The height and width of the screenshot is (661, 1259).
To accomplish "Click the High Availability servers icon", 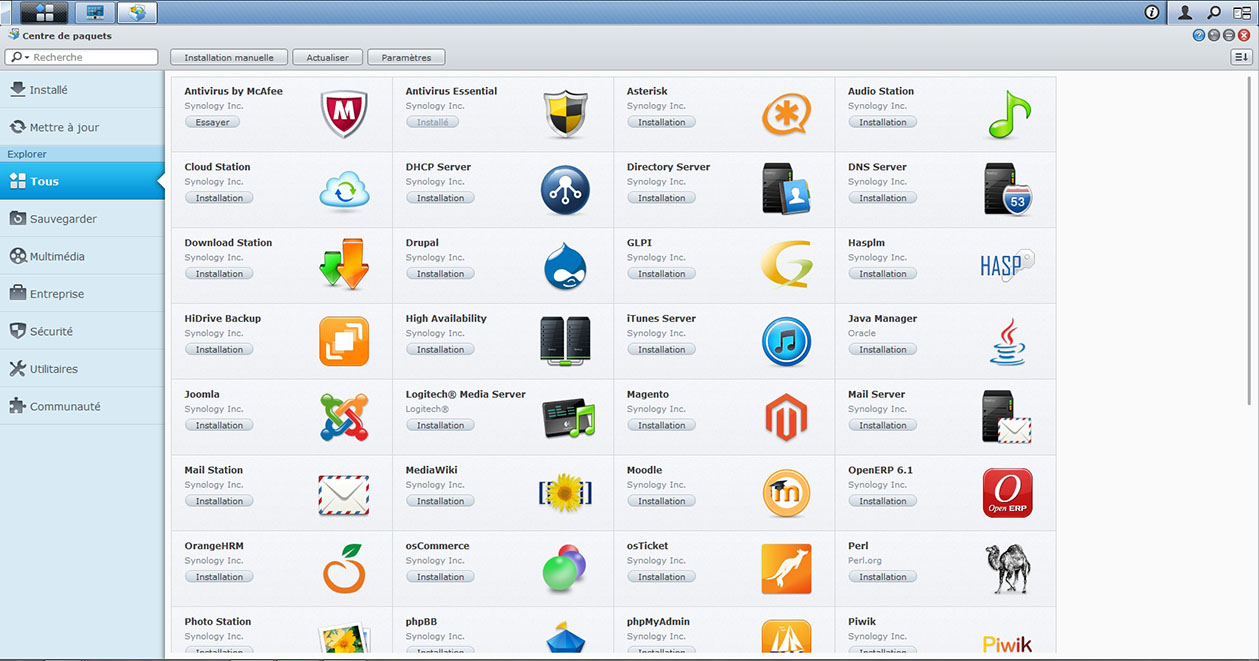I will (x=565, y=341).
